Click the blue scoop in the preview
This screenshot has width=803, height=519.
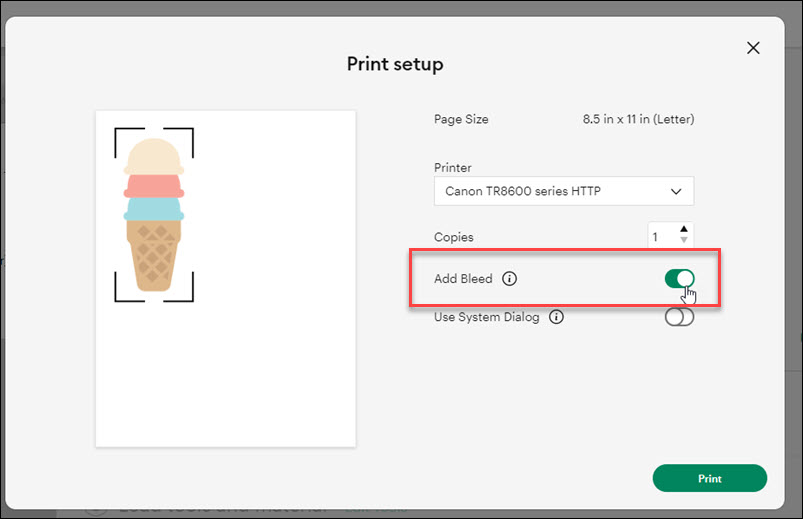coord(154,209)
